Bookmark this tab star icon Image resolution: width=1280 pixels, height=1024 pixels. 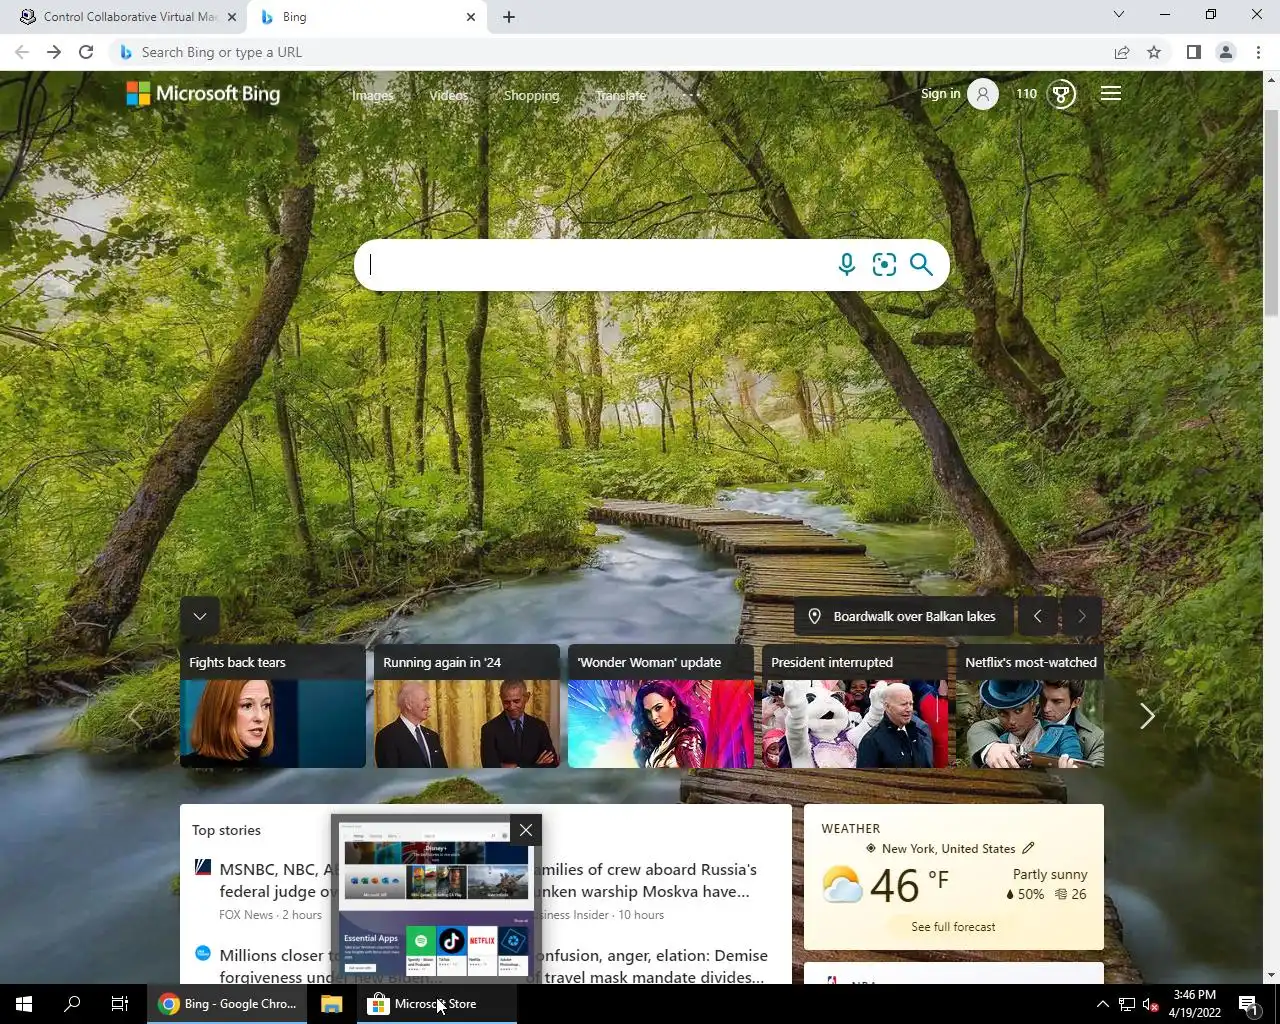tap(1154, 52)
